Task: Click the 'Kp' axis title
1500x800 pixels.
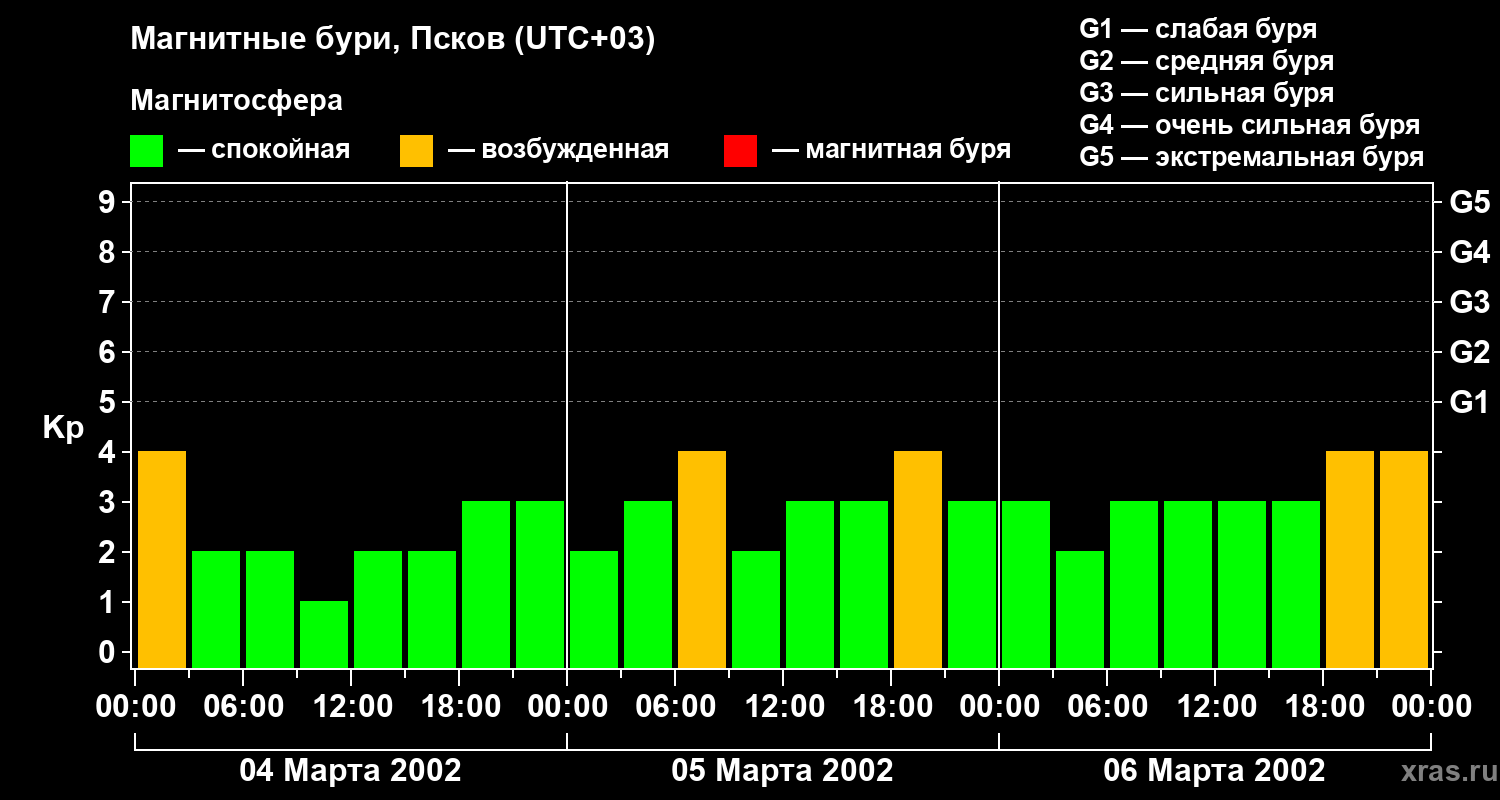Action: 63,428
